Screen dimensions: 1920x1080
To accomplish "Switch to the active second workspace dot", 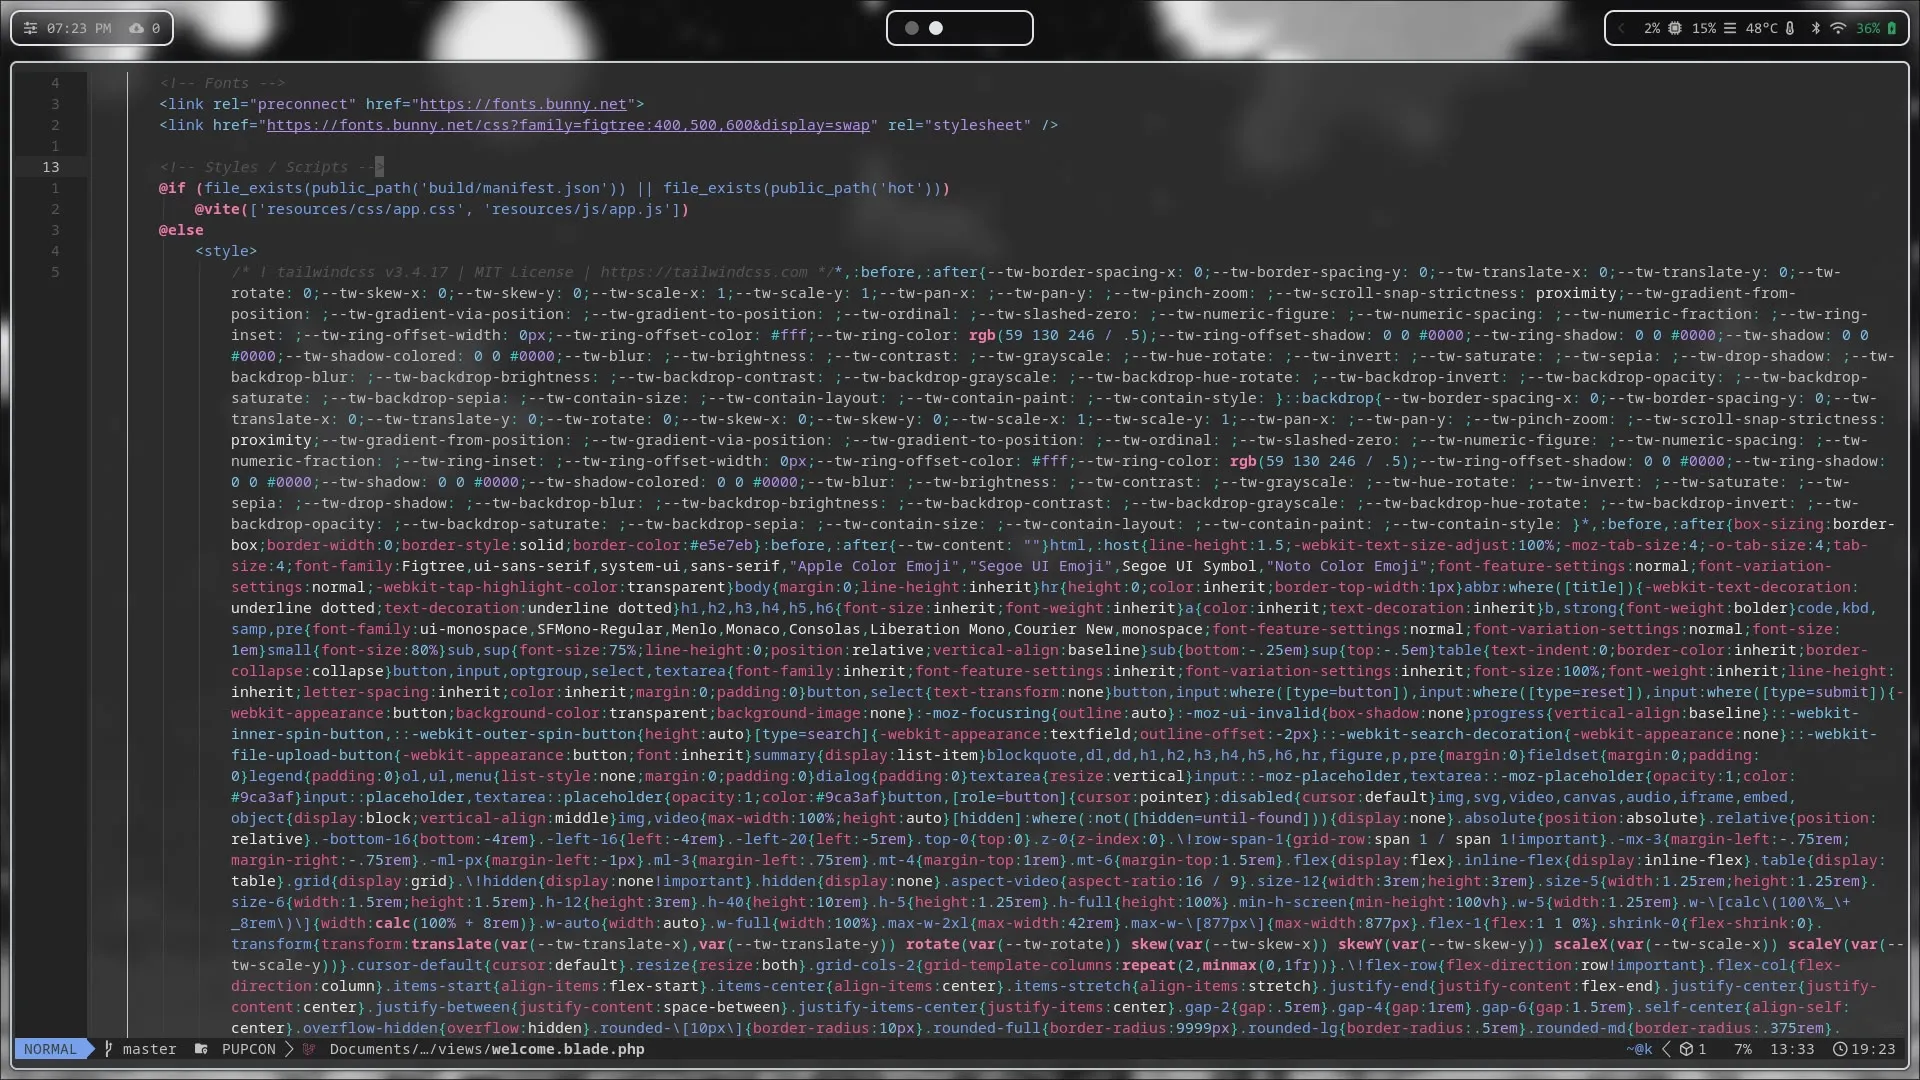I will pyautogui.click(x=936, y=28).
